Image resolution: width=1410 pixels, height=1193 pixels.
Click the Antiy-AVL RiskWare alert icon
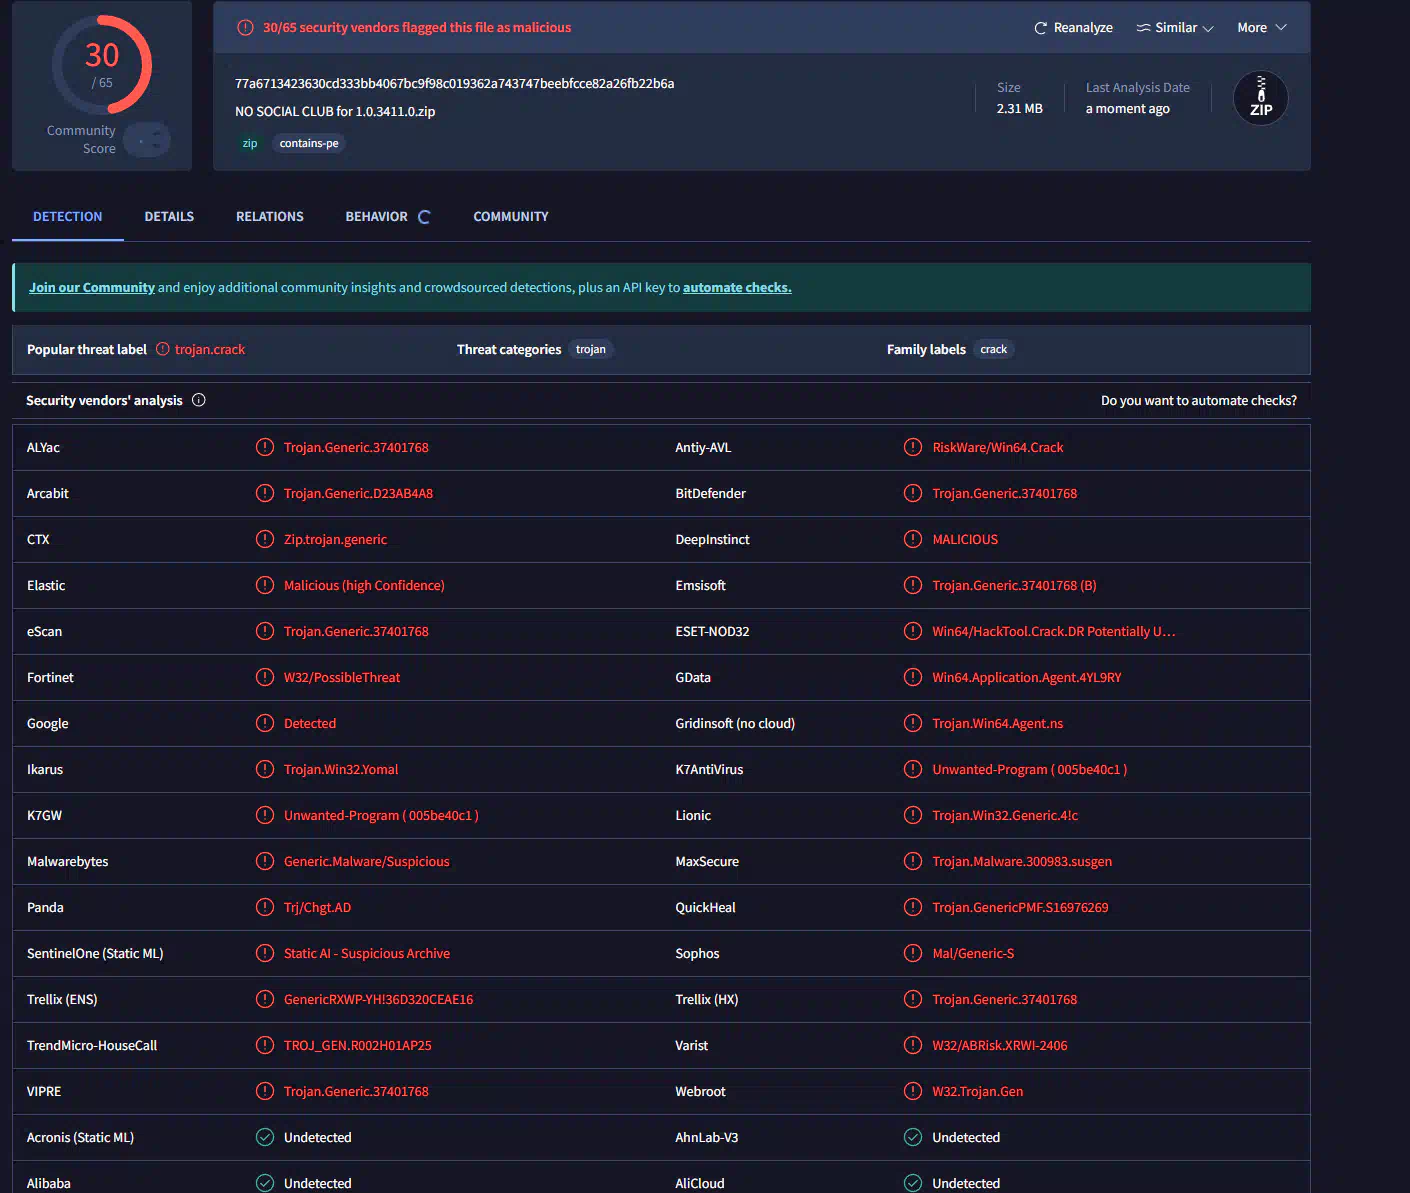click(x=913, y=447)
